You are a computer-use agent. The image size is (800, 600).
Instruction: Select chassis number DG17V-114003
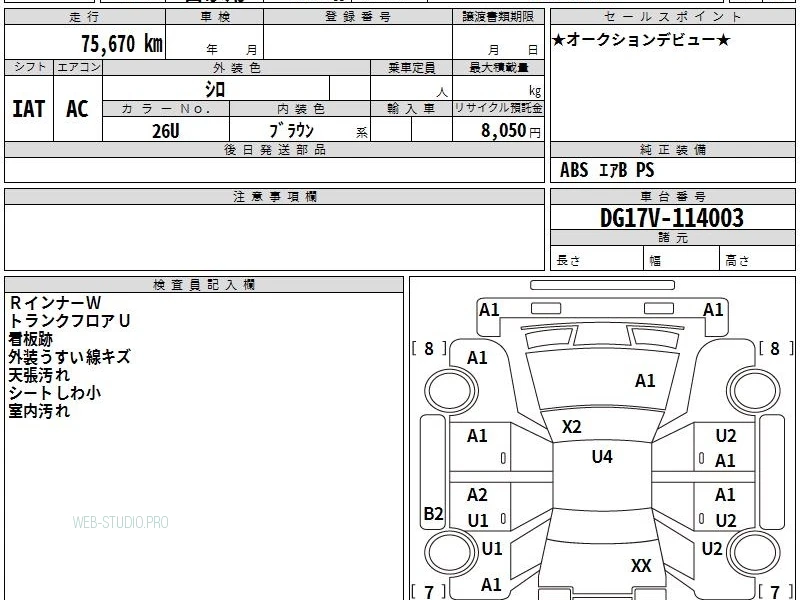pos(672,218)
